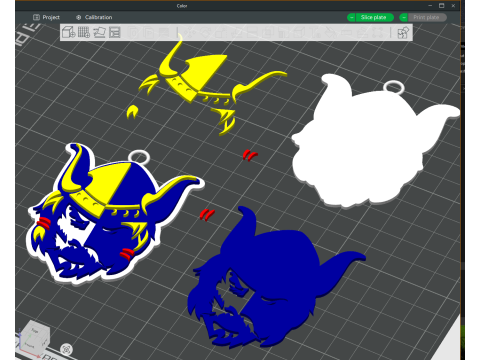Open the Assembly view icon
480x360 pixels.
point(403,32)
